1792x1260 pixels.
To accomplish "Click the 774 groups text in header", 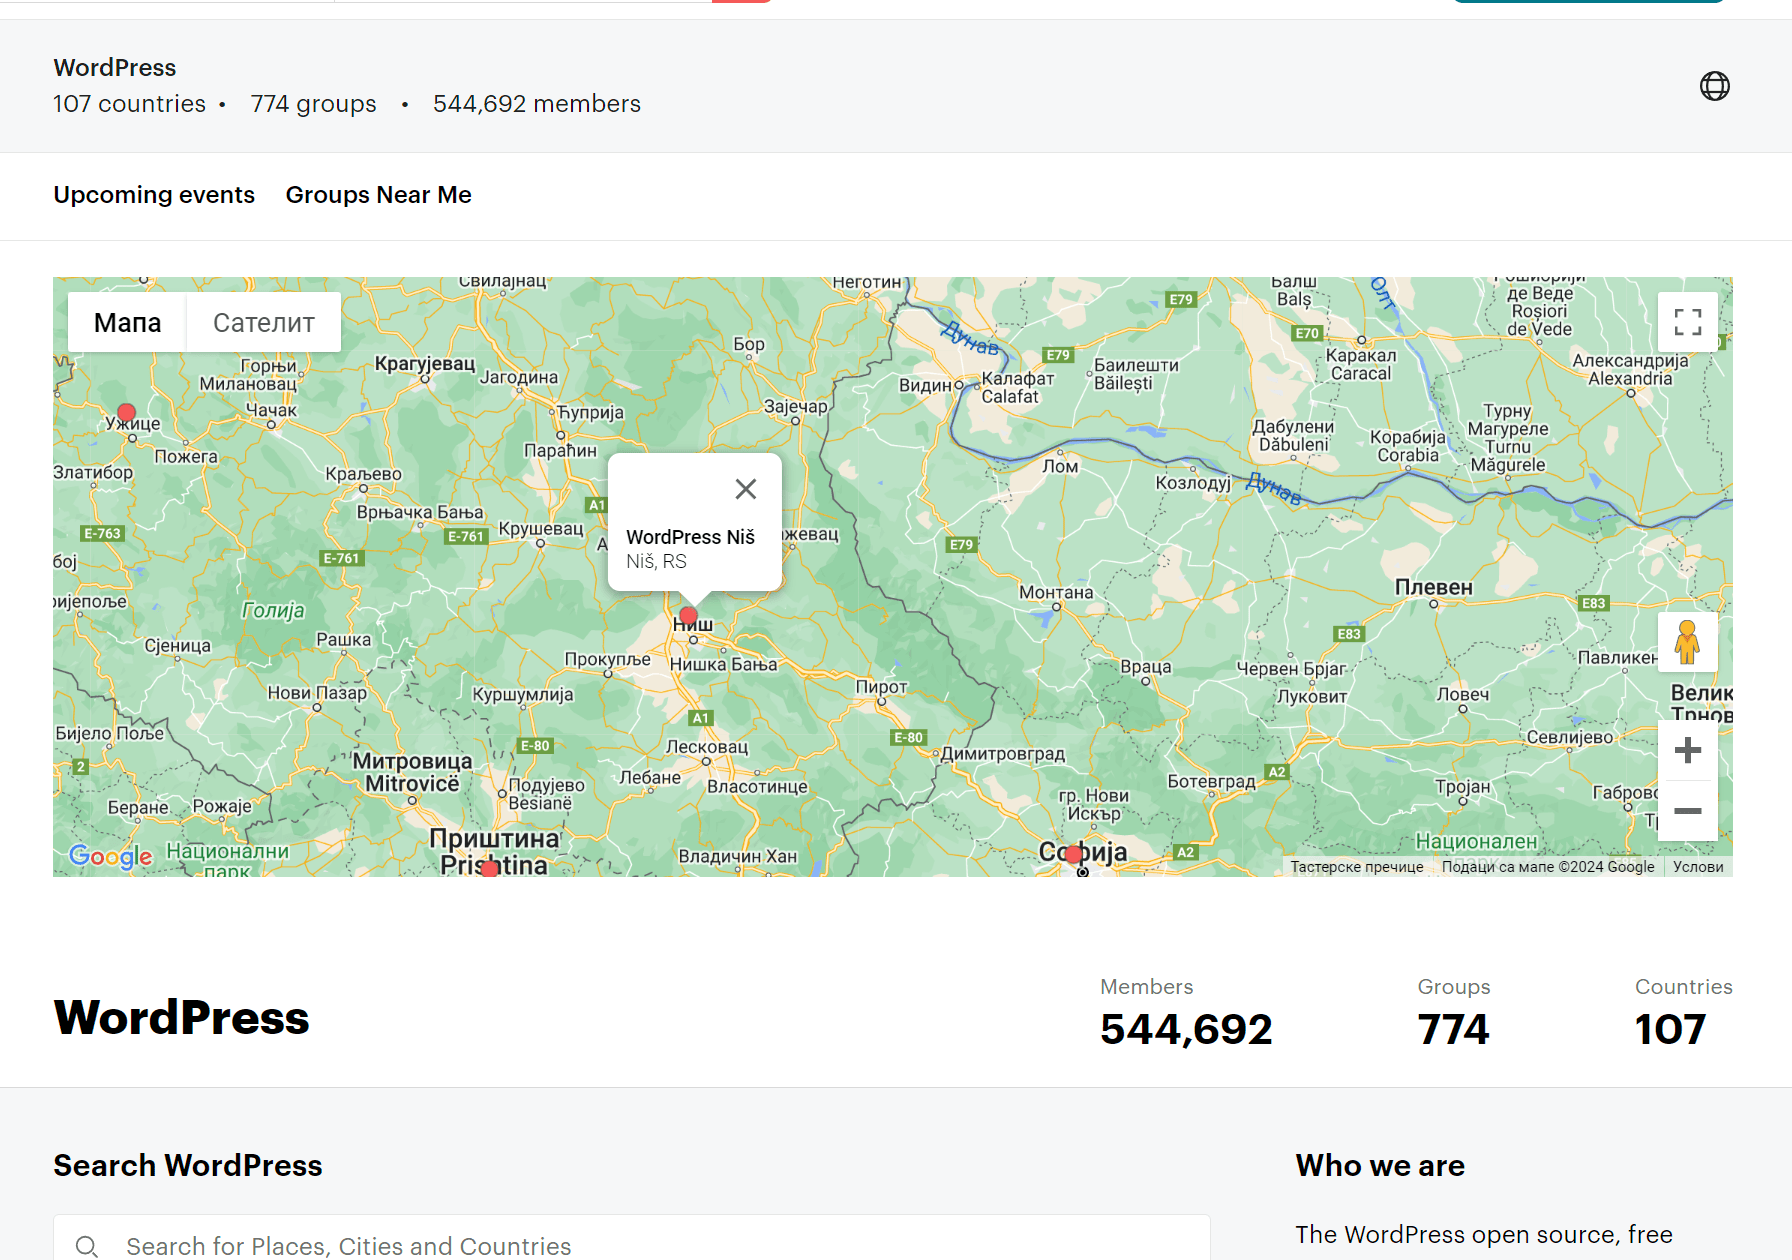I will [313, 104].
